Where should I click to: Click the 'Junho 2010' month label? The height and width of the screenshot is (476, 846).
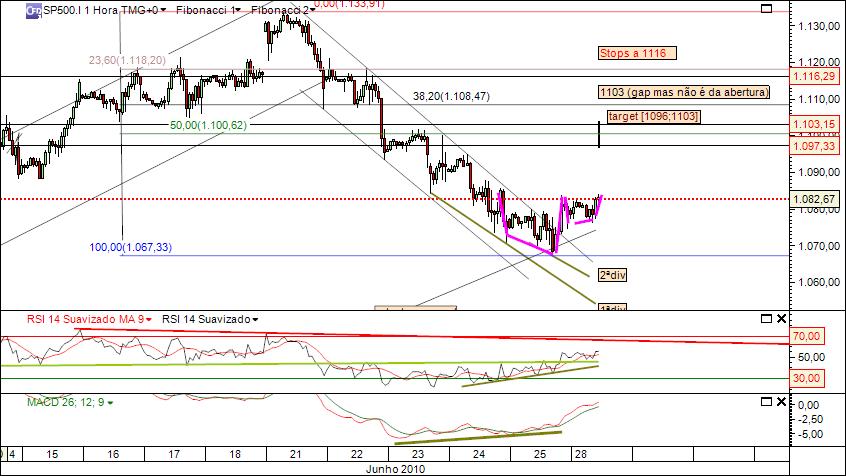(395, 469)
